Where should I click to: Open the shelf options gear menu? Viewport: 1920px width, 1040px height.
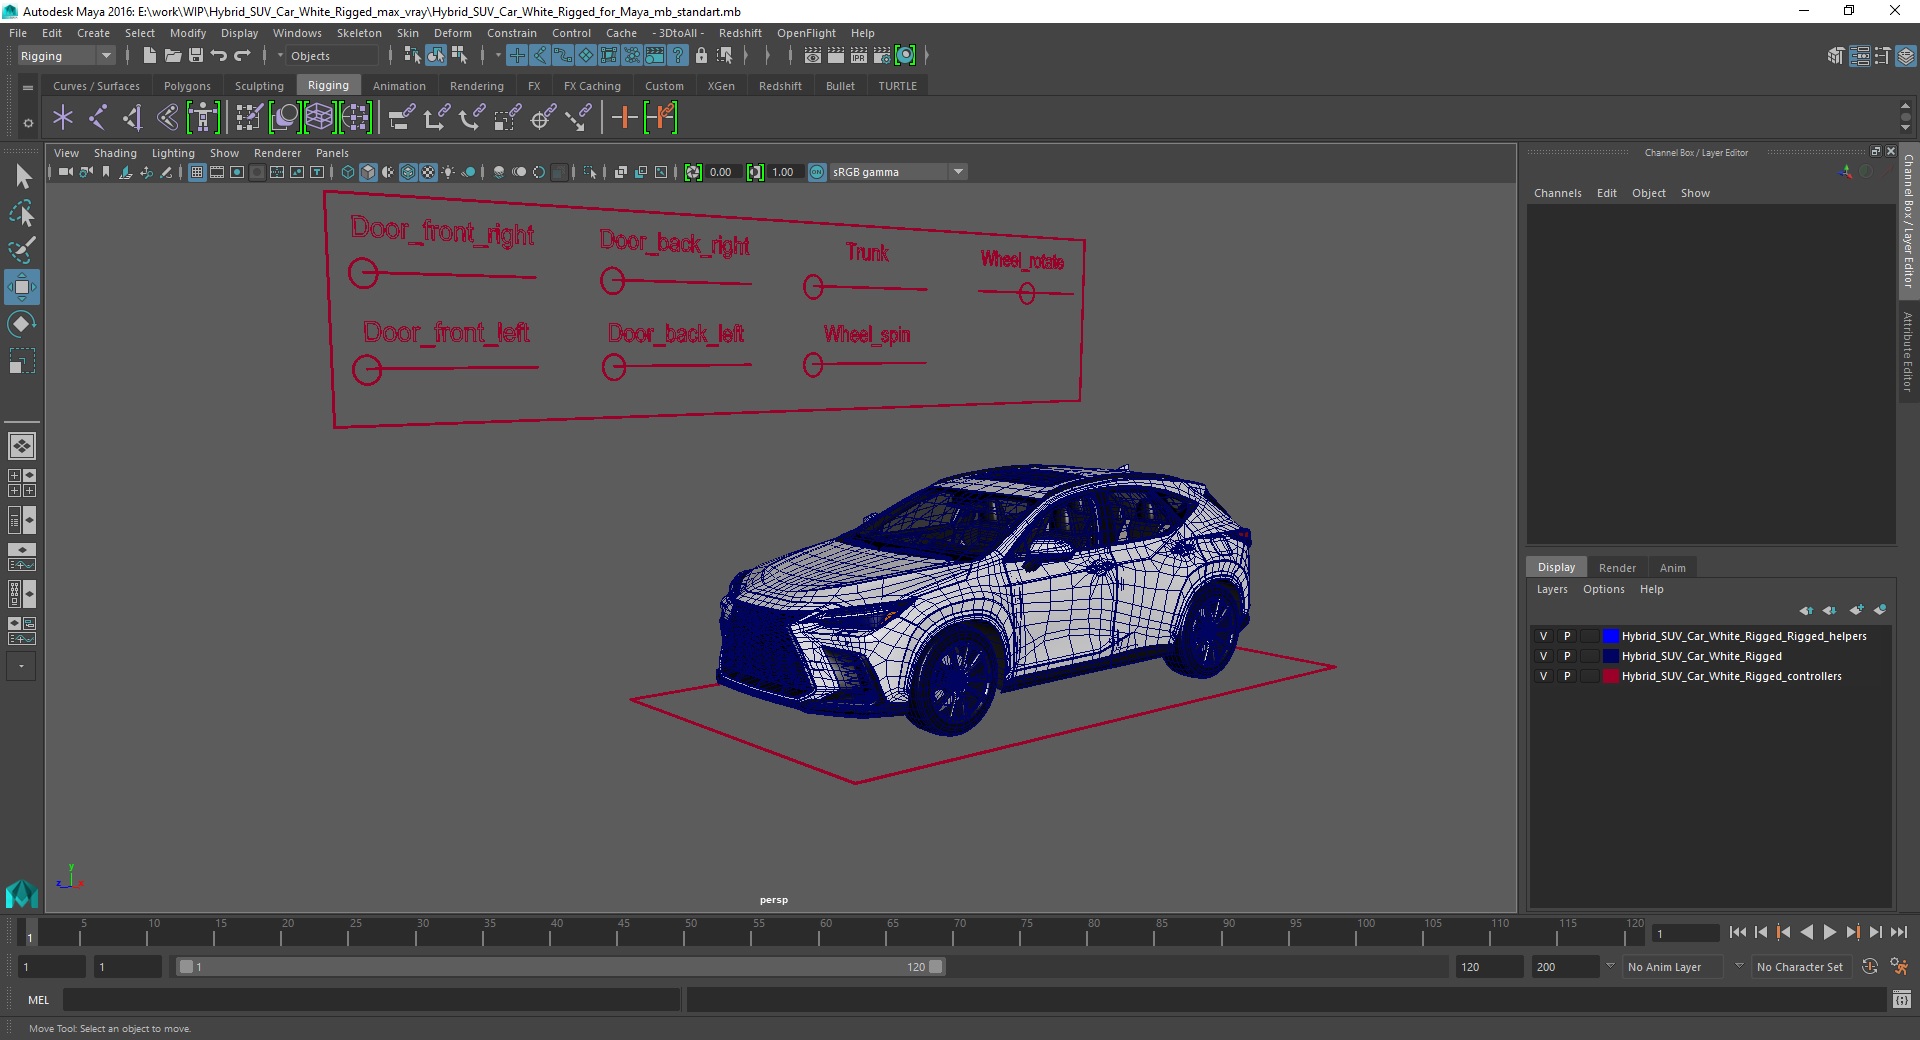[28, 123]
